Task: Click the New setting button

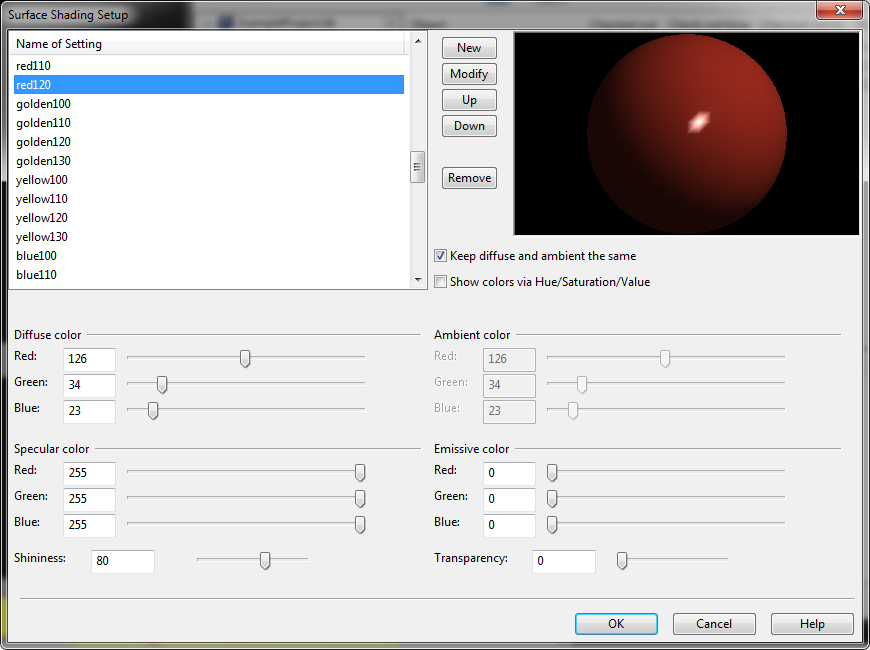Action: click(469, 48)
